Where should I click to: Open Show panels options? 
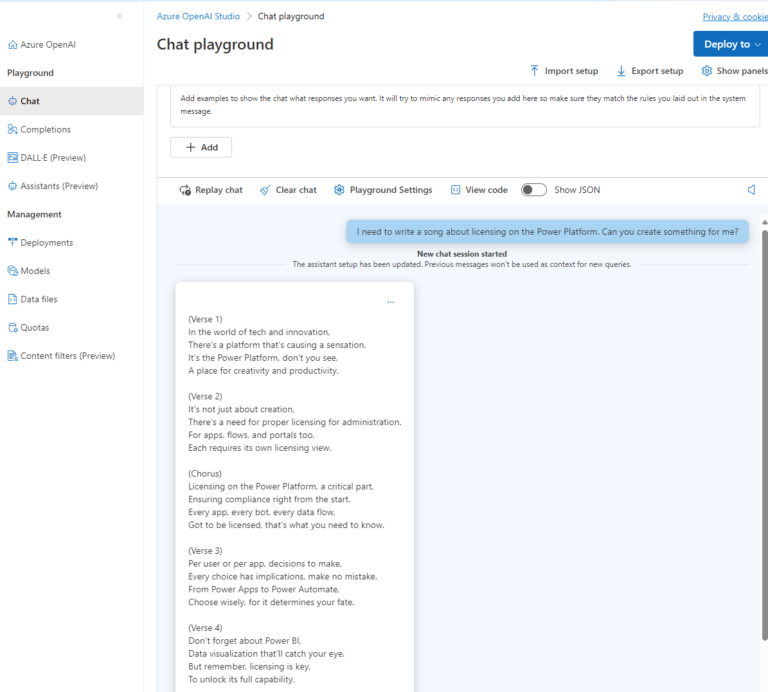pyautogui.click(x=734, y=71)
